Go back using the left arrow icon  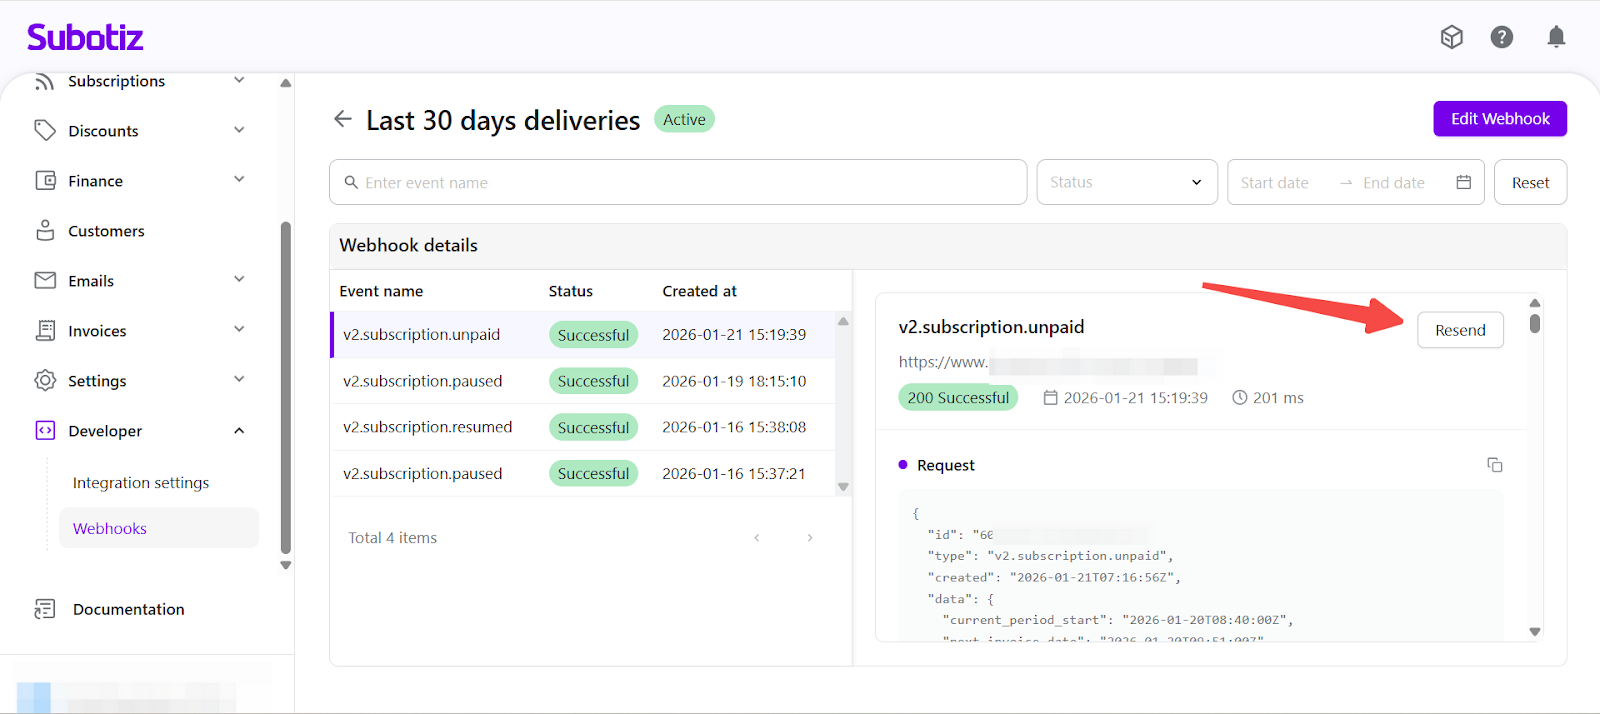(x=343, y=119)
